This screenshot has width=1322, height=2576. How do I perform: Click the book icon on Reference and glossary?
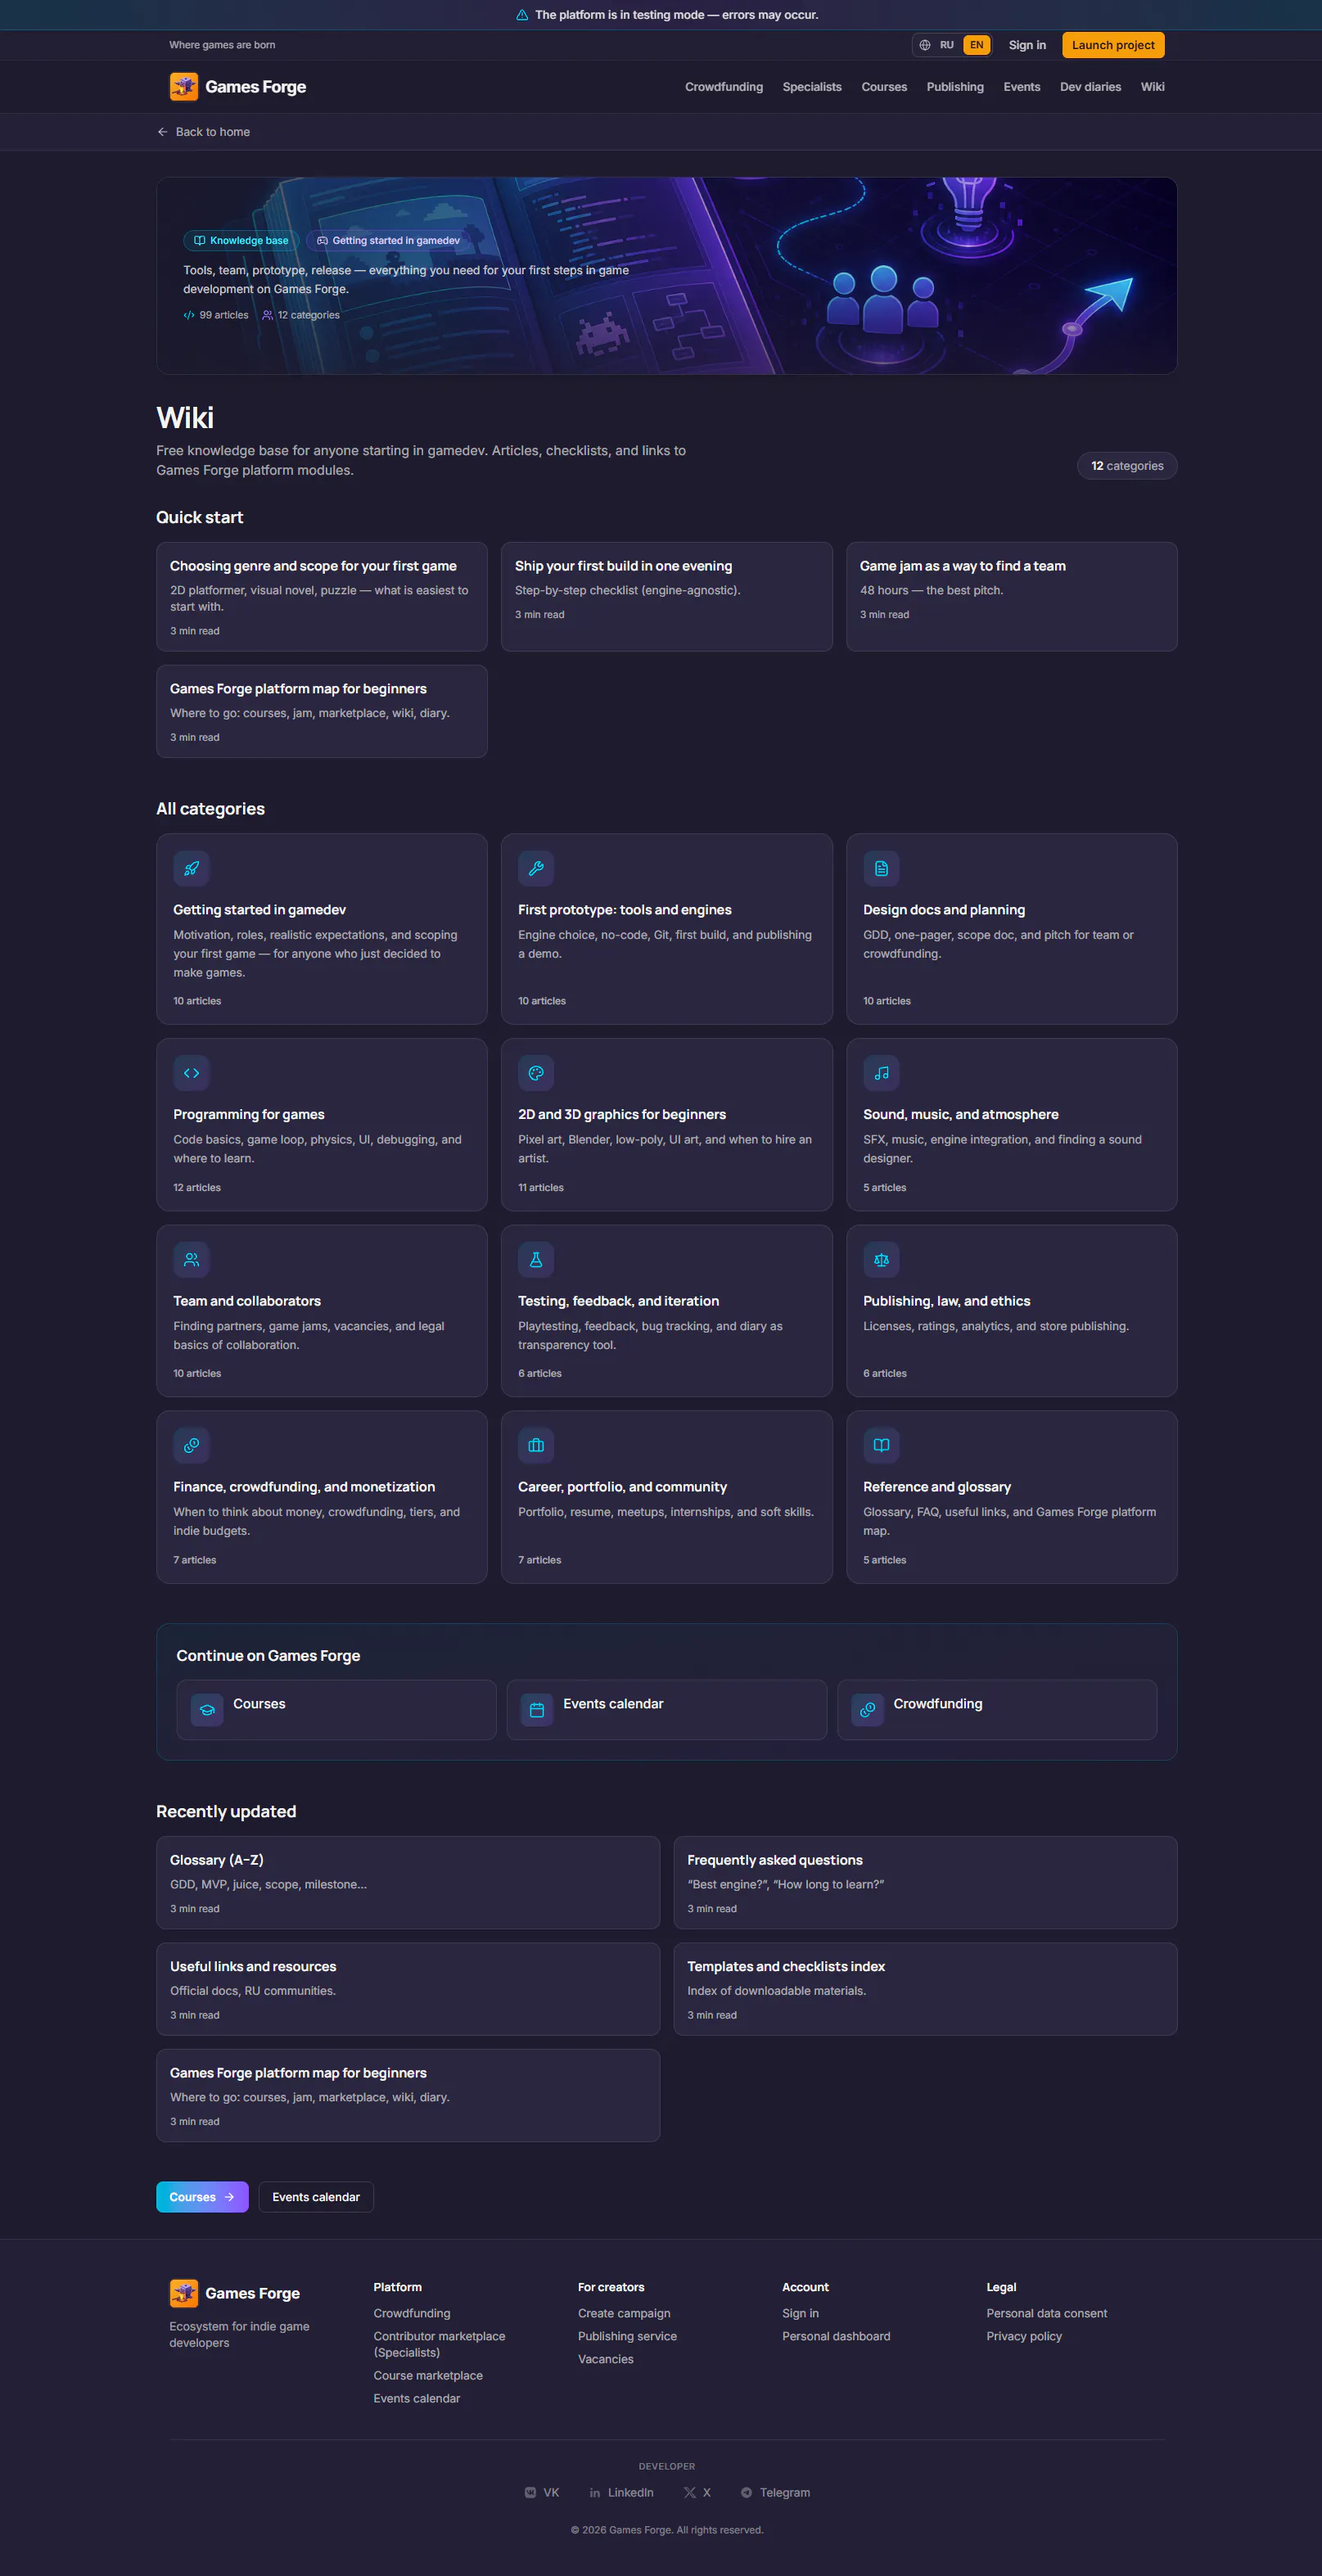881,1446
